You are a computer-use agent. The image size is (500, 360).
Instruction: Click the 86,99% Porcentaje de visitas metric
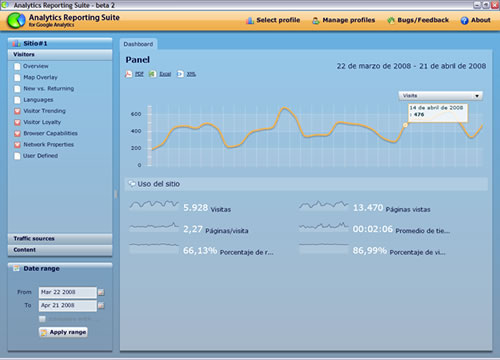(399, 251)
